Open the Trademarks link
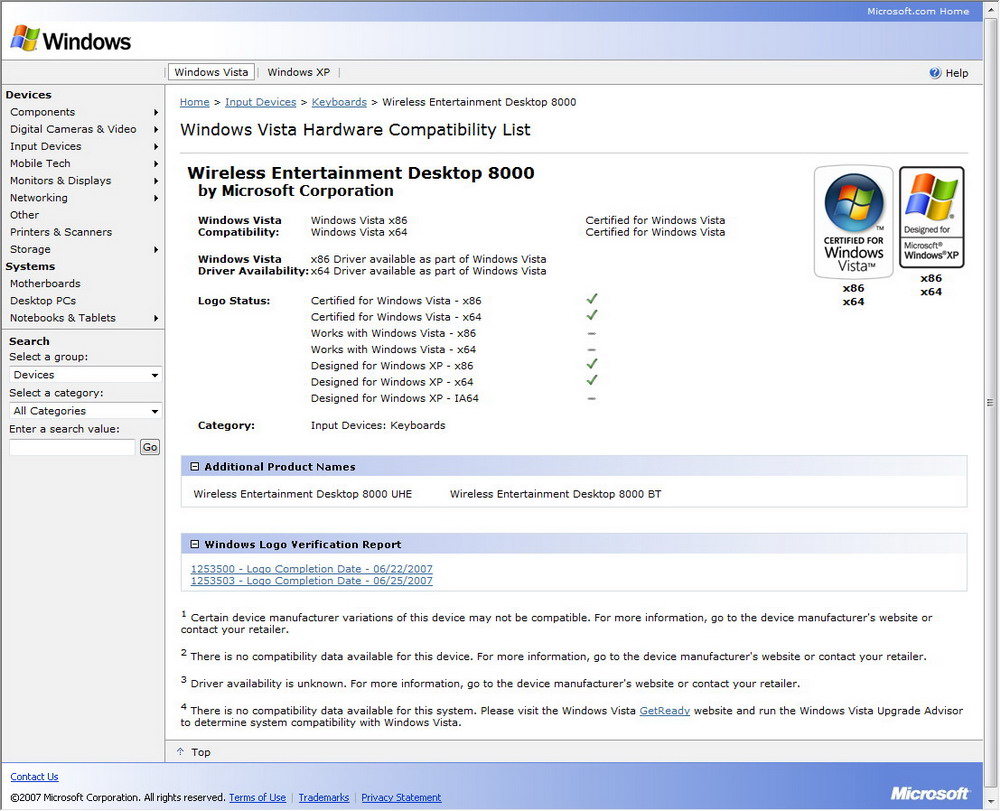 (324, 798)
